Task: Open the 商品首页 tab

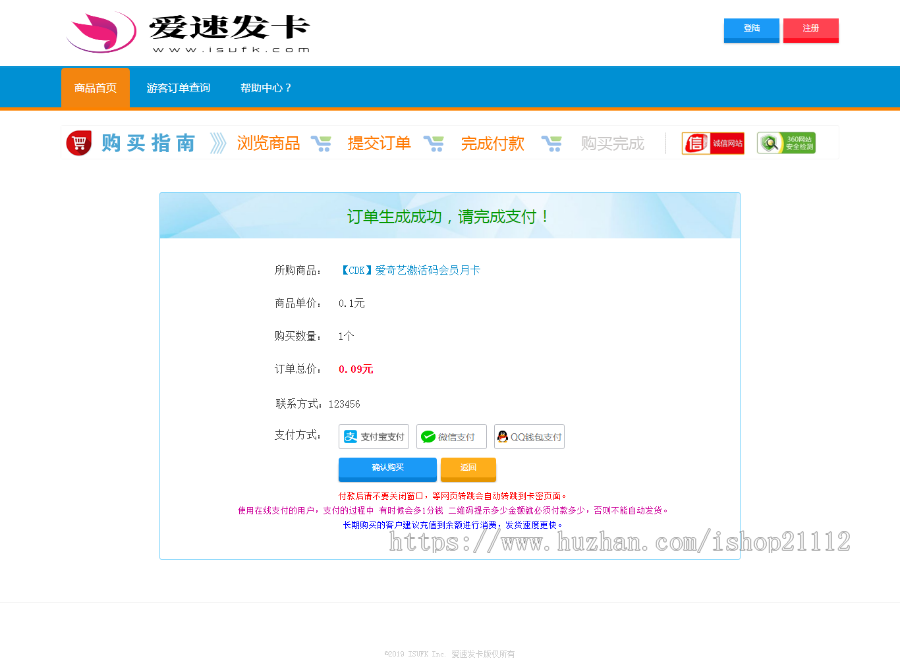Action: coord(95,88)
